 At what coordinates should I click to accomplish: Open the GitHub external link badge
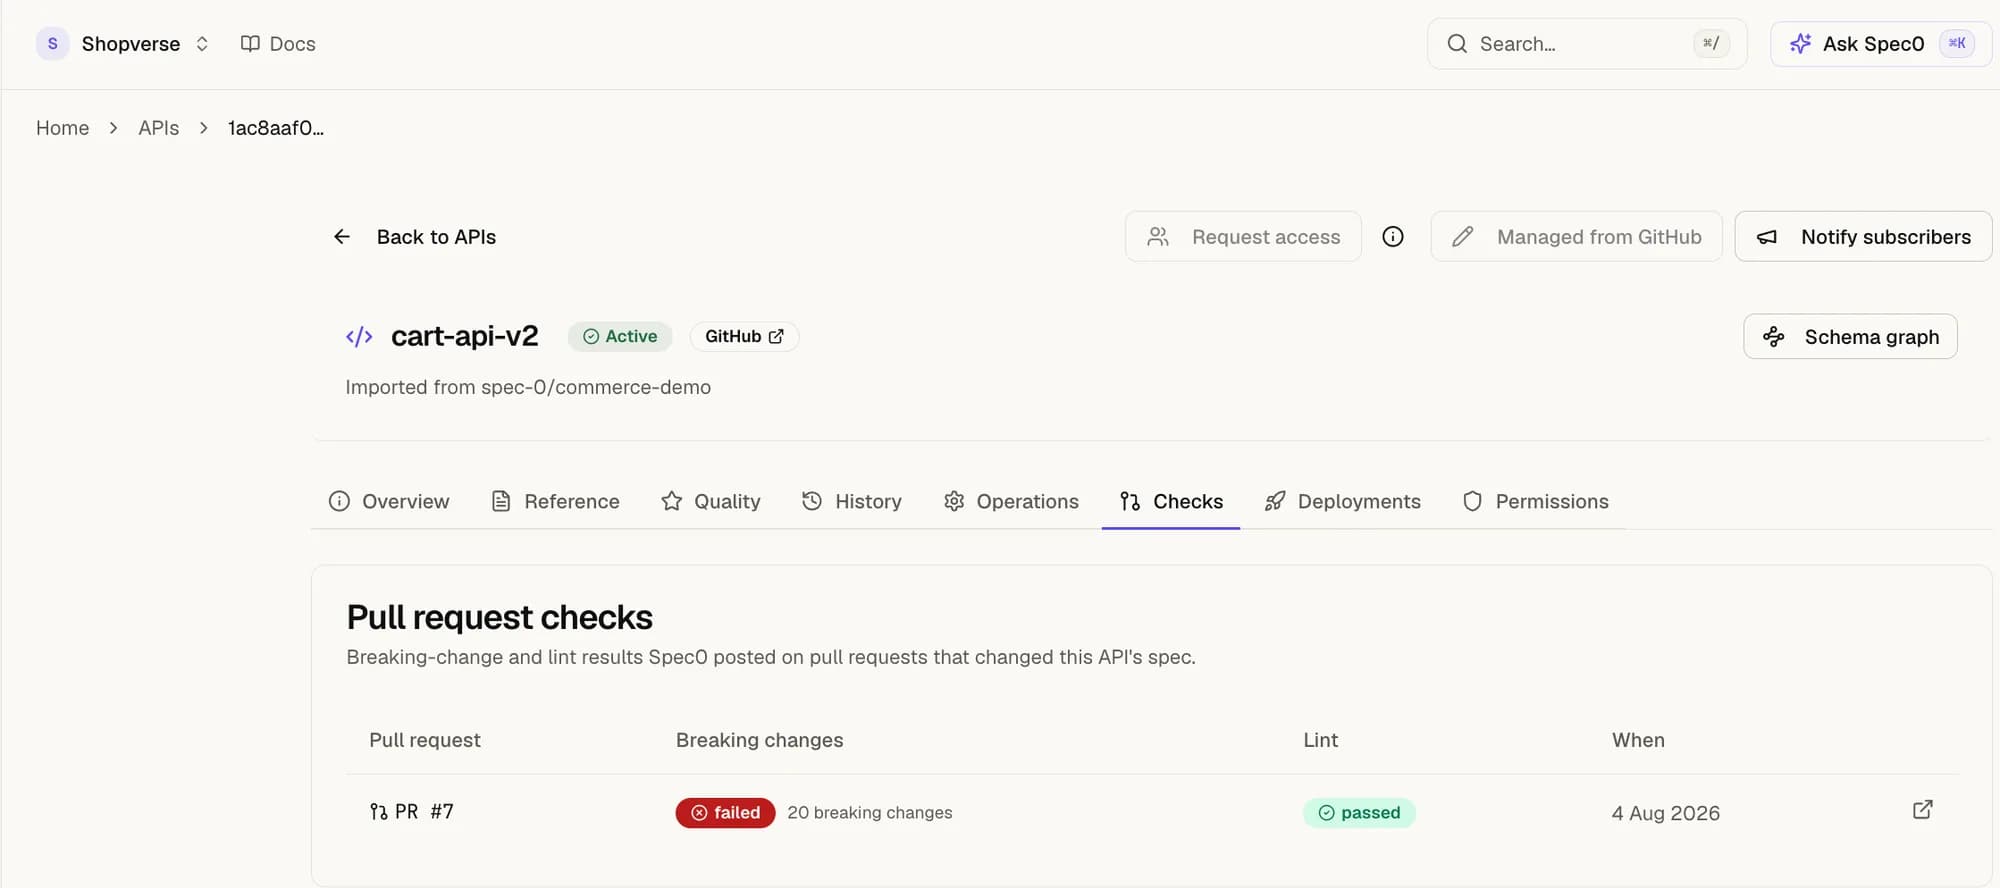coord(744,337)
